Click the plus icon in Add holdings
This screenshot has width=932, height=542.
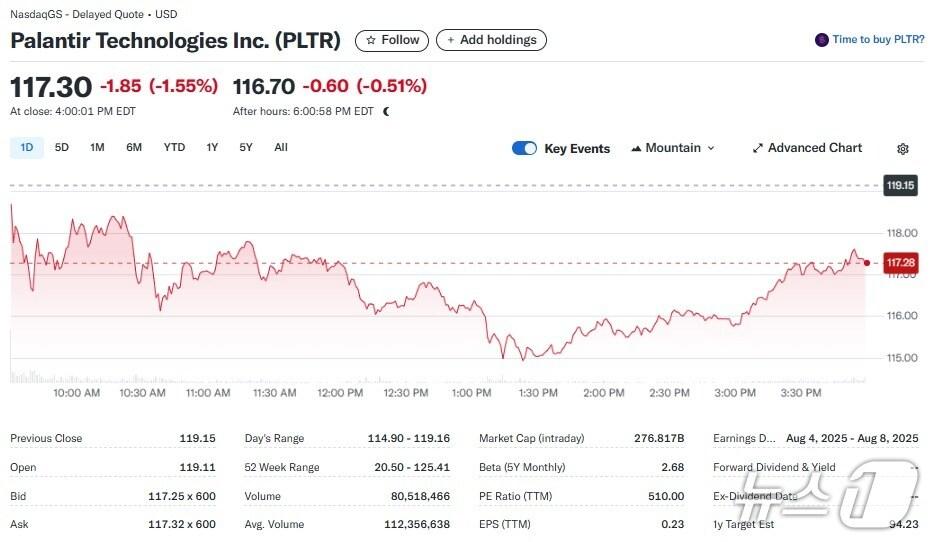[450, 40]
